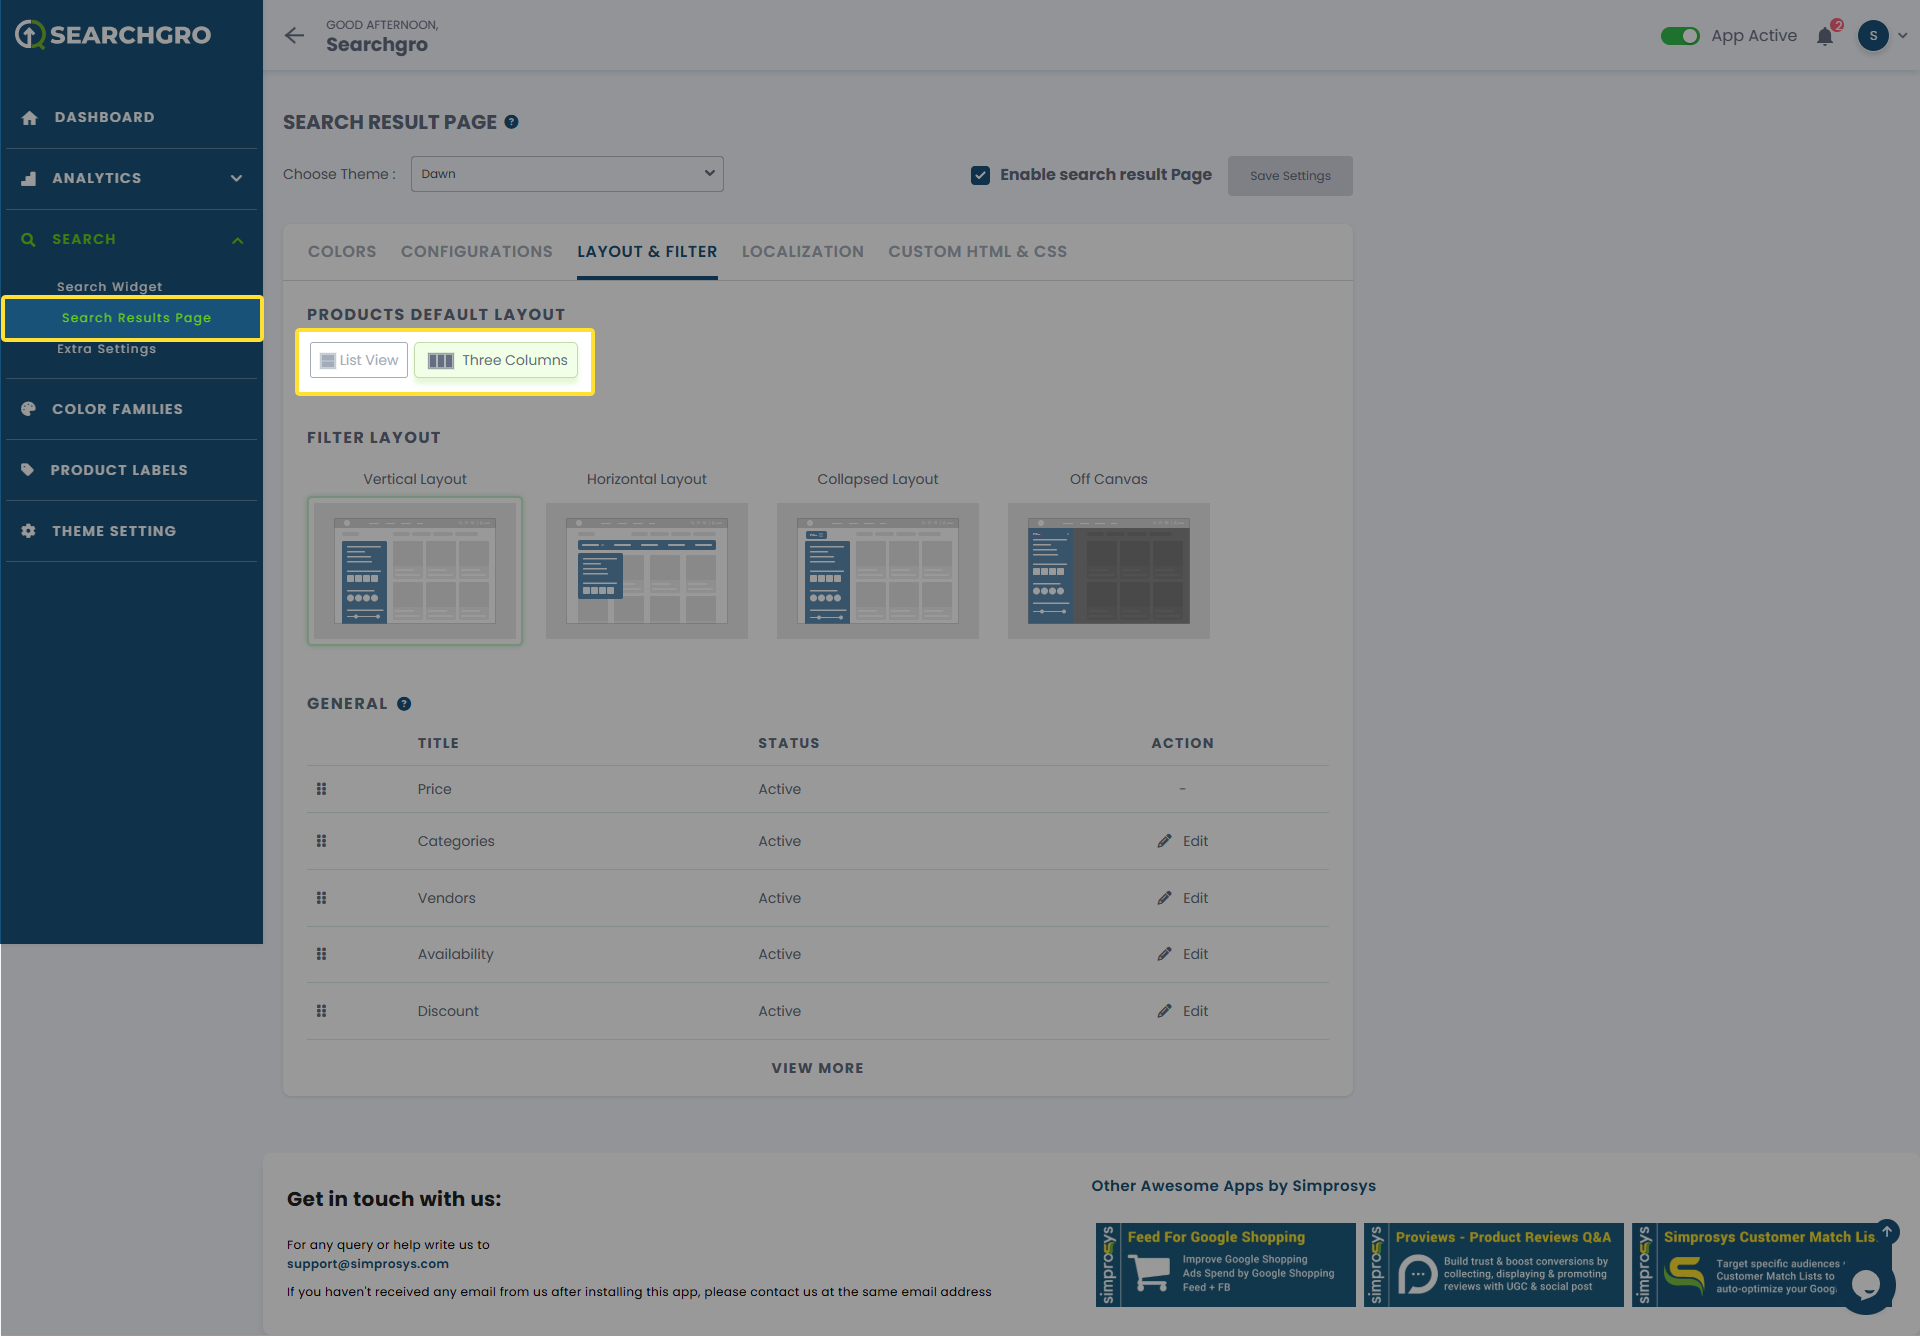Open the notifications bell

[1825, 37]
